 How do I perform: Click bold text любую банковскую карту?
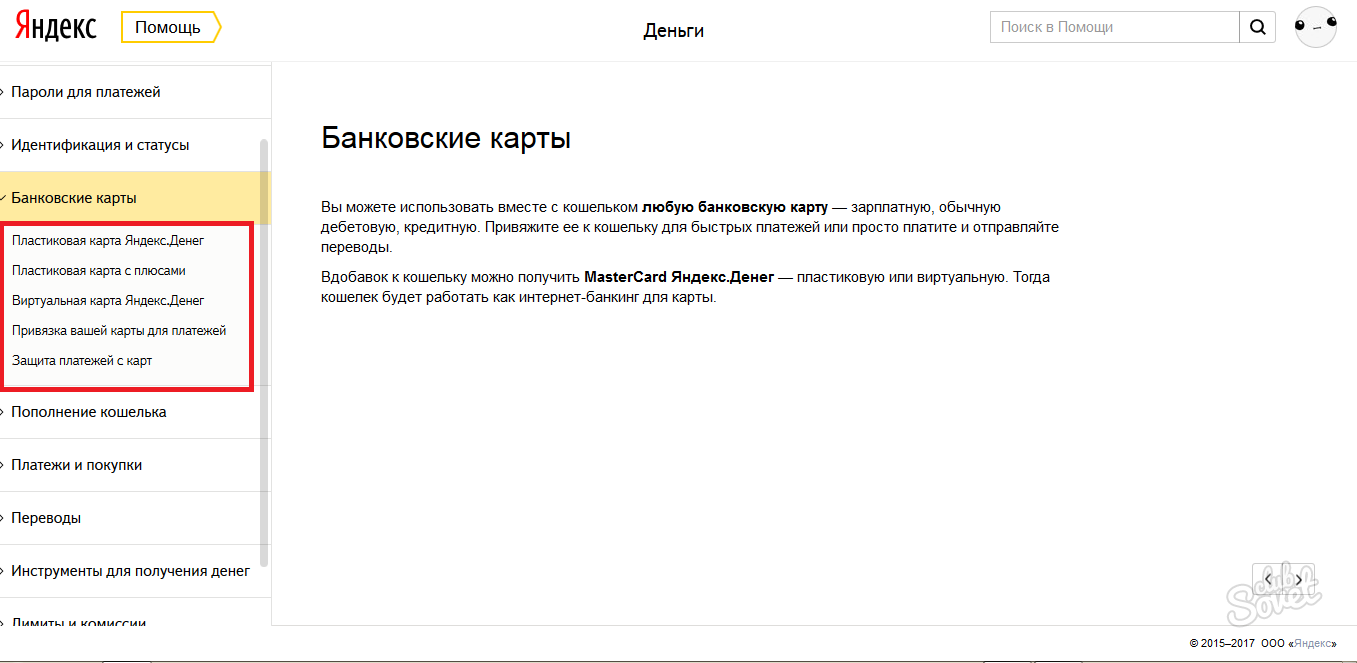735,207
